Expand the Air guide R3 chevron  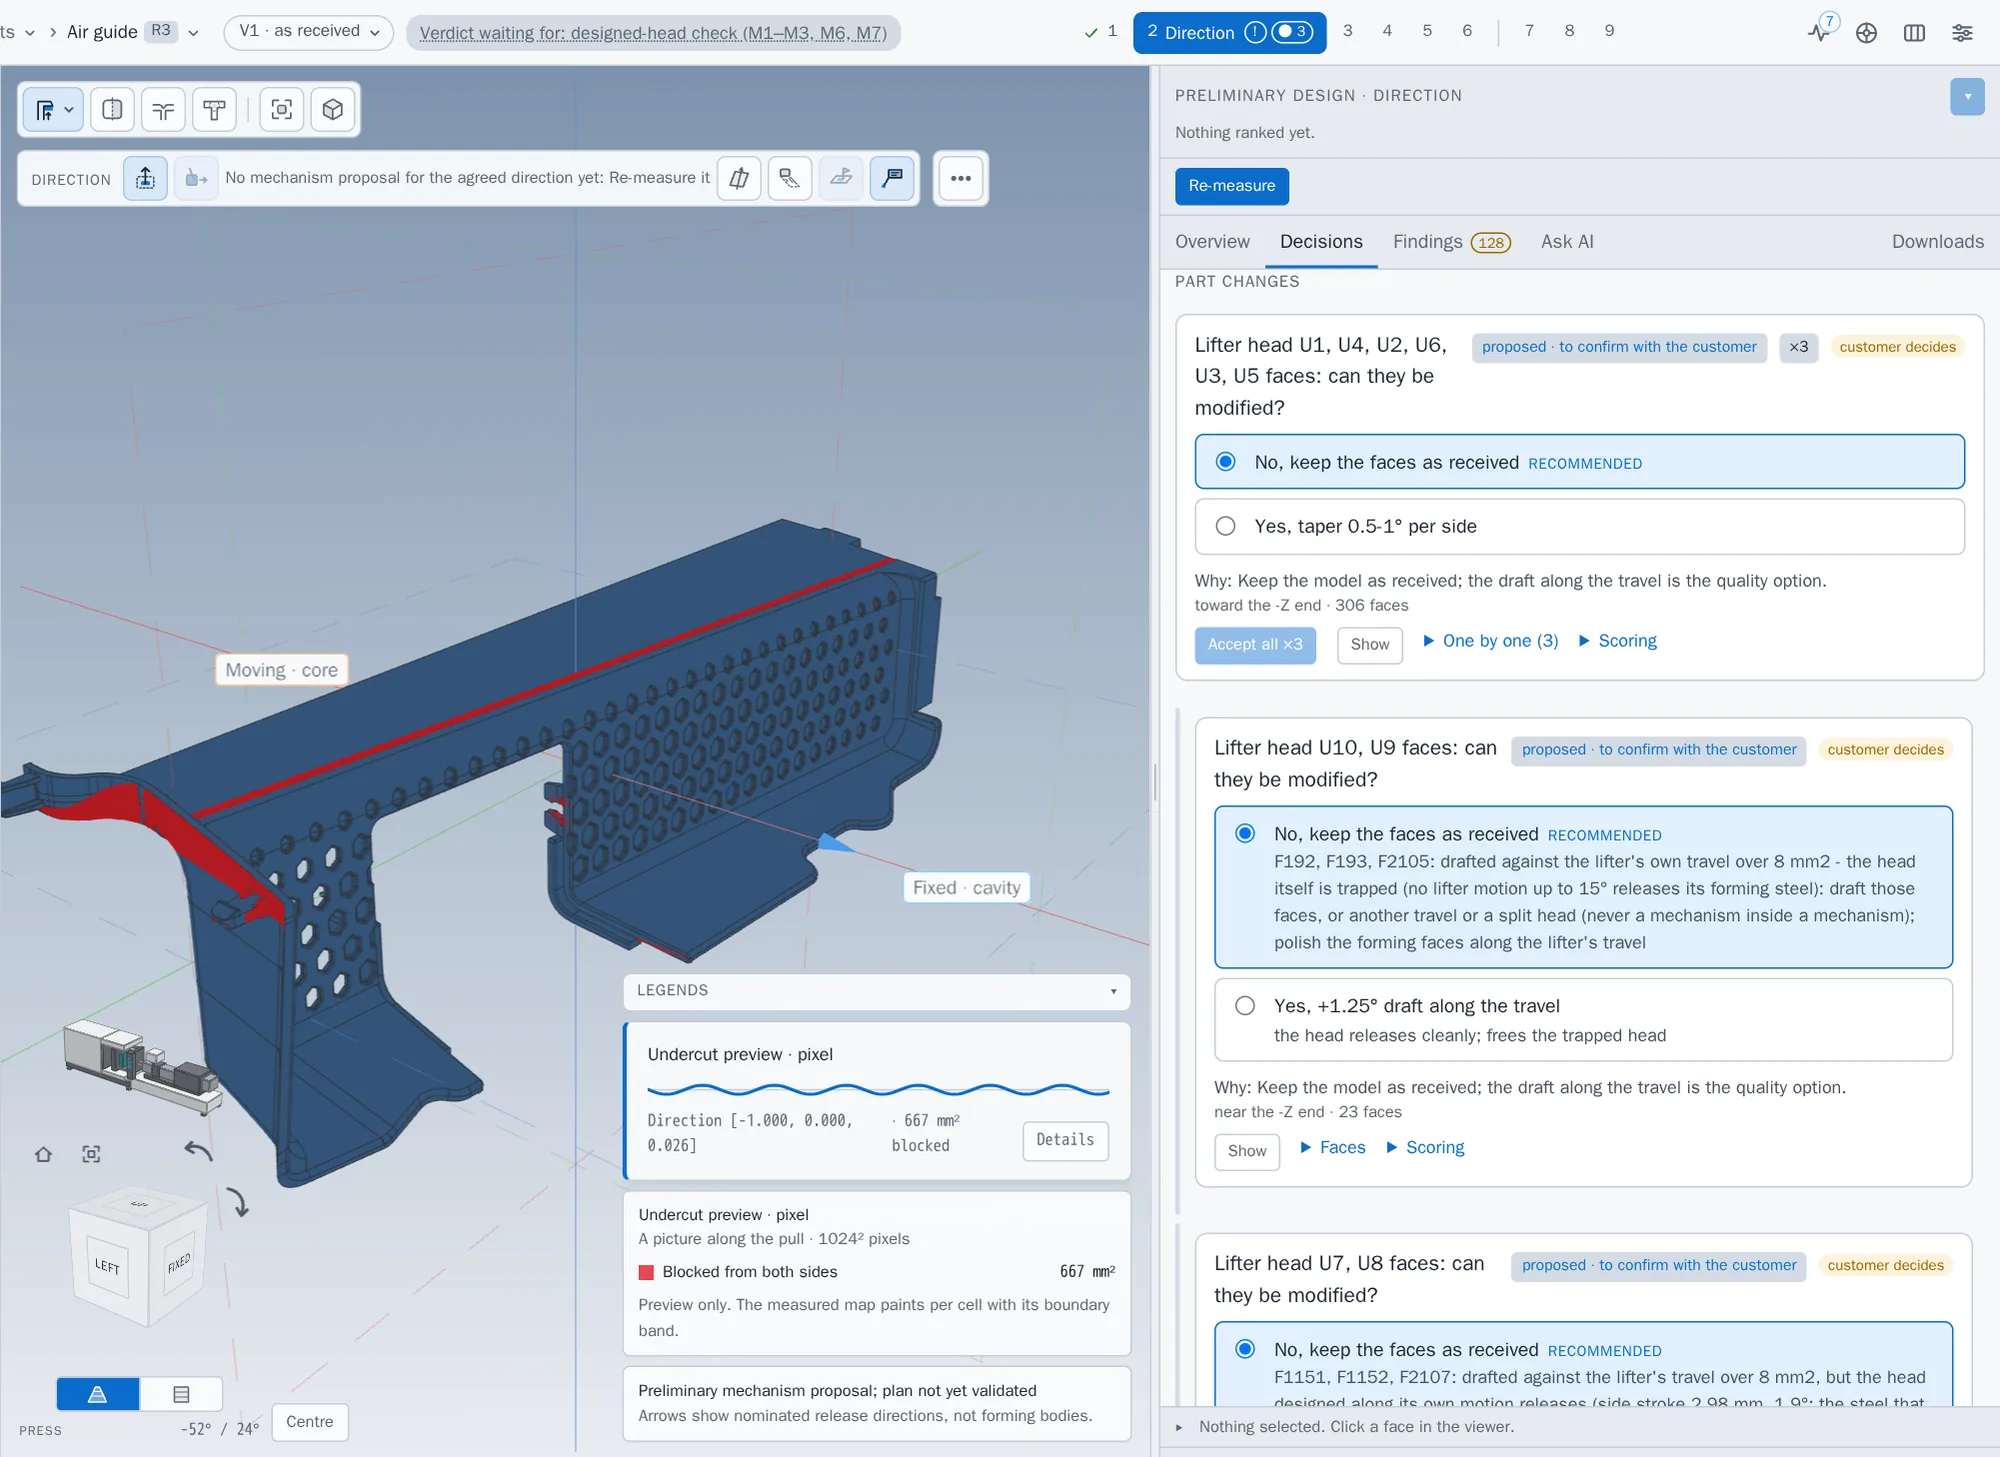point(193,33)
